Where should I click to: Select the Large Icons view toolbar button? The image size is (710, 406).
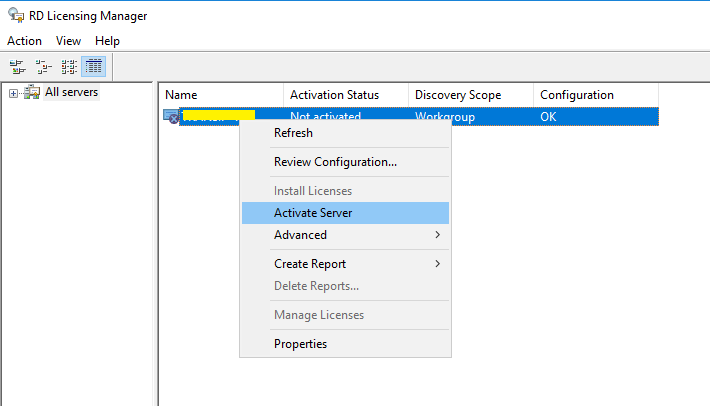[18, 67]
